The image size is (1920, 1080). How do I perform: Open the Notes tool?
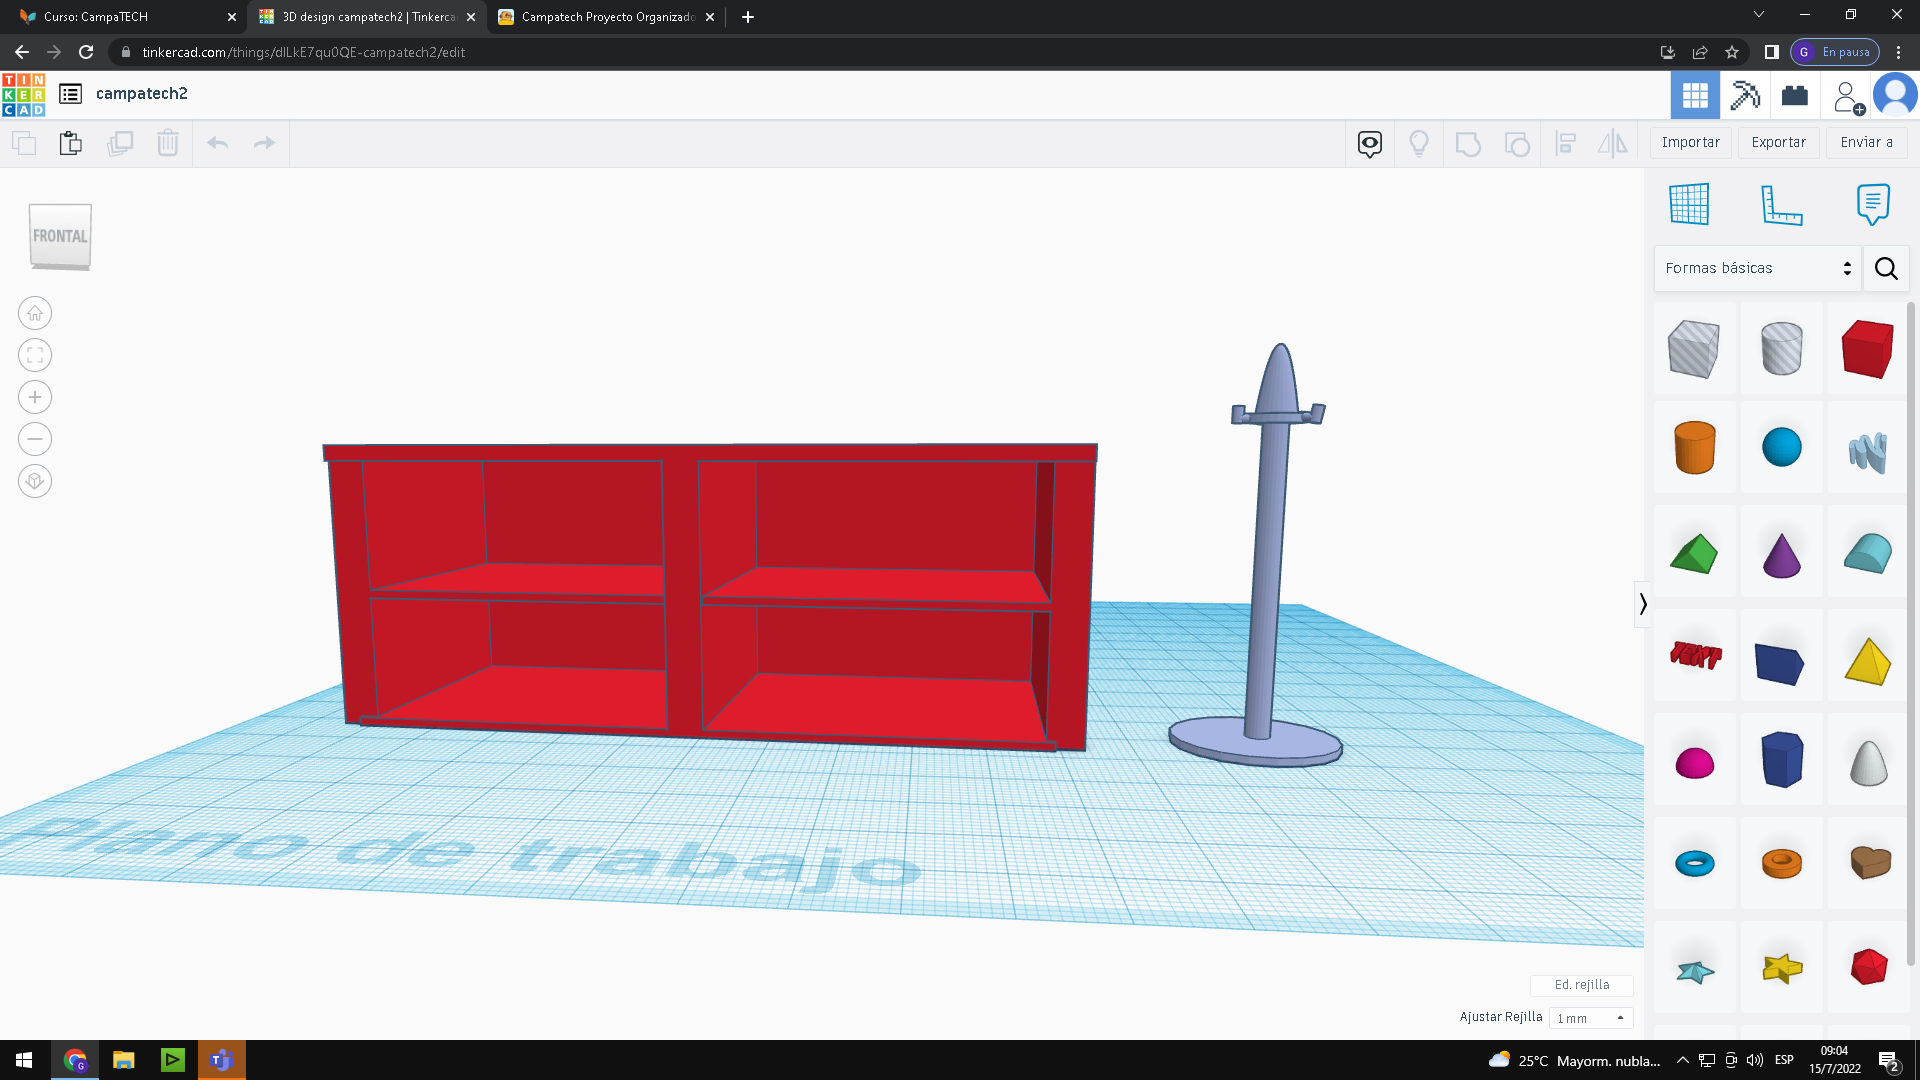point(1872,205)
